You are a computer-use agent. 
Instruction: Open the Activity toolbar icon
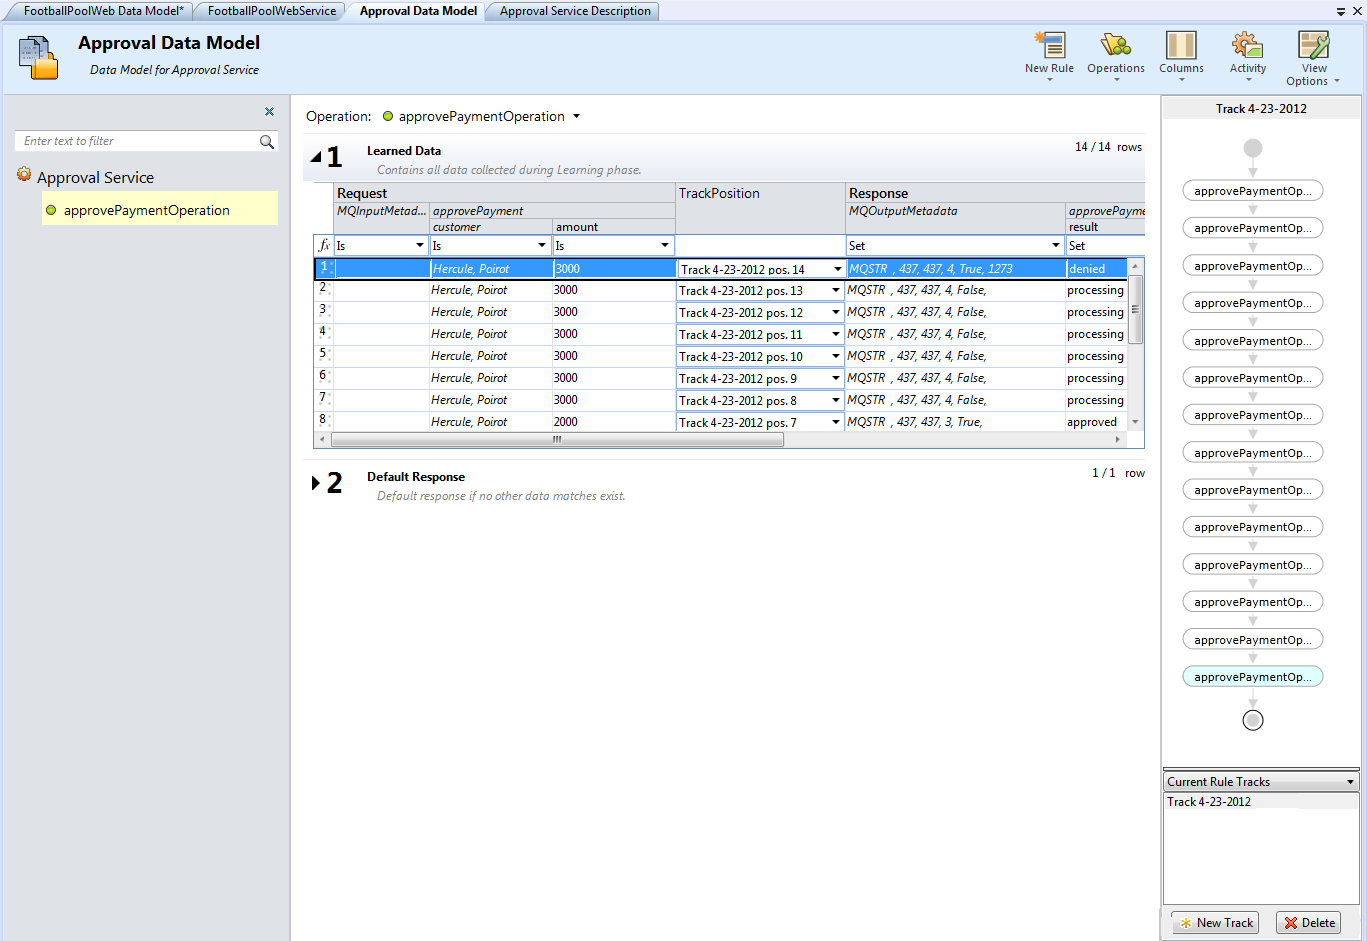tap(1247, 46)
